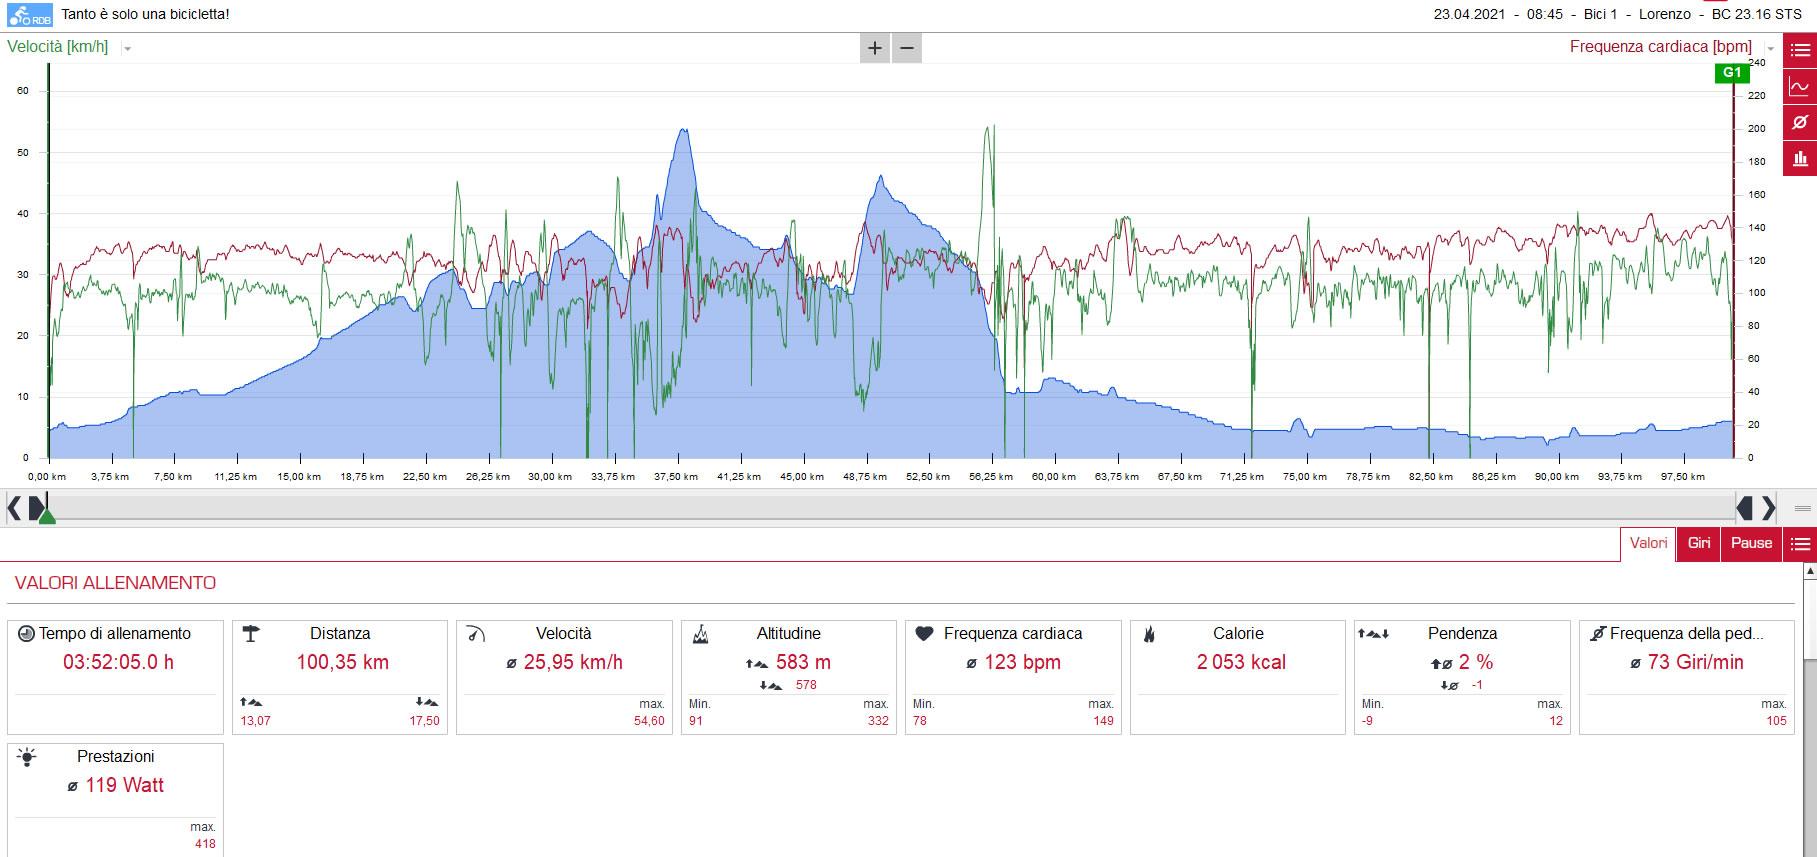Toggle the average value icon
The width and height of the screenshot is (1817, 857).
pyautogui.click(x=1800, y=122)
